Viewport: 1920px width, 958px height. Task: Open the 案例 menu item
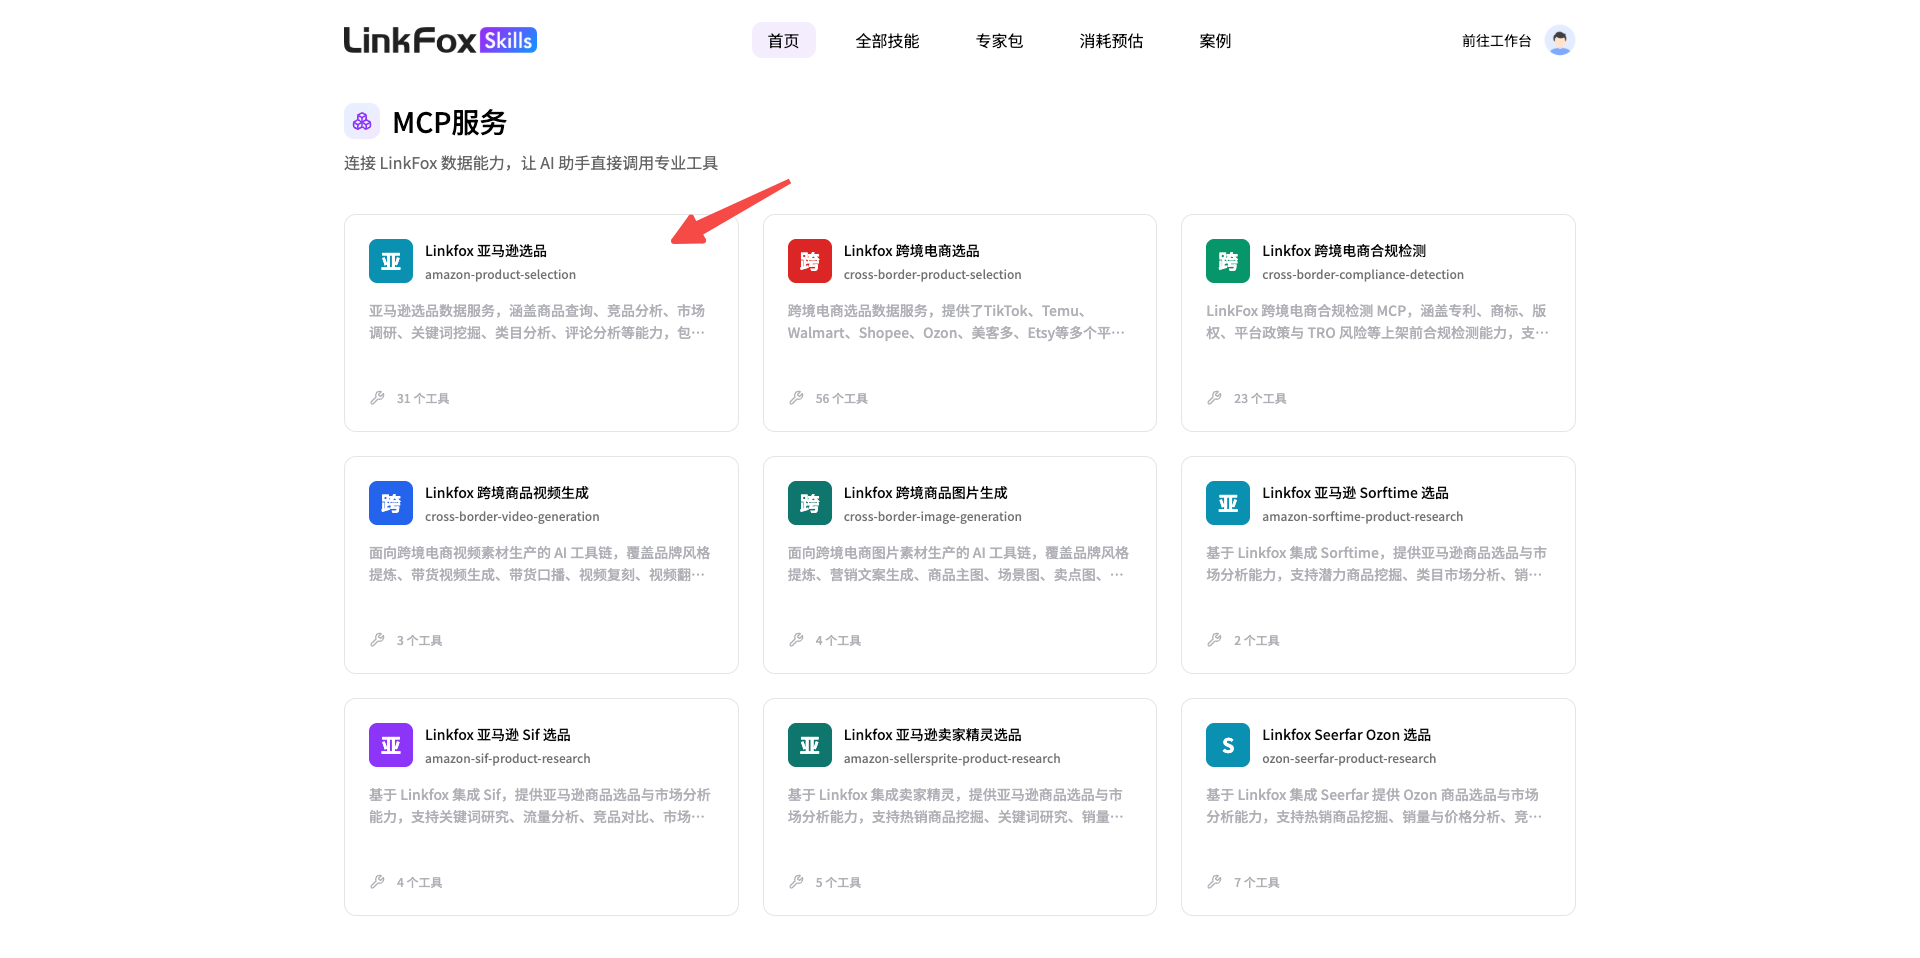1216,41
